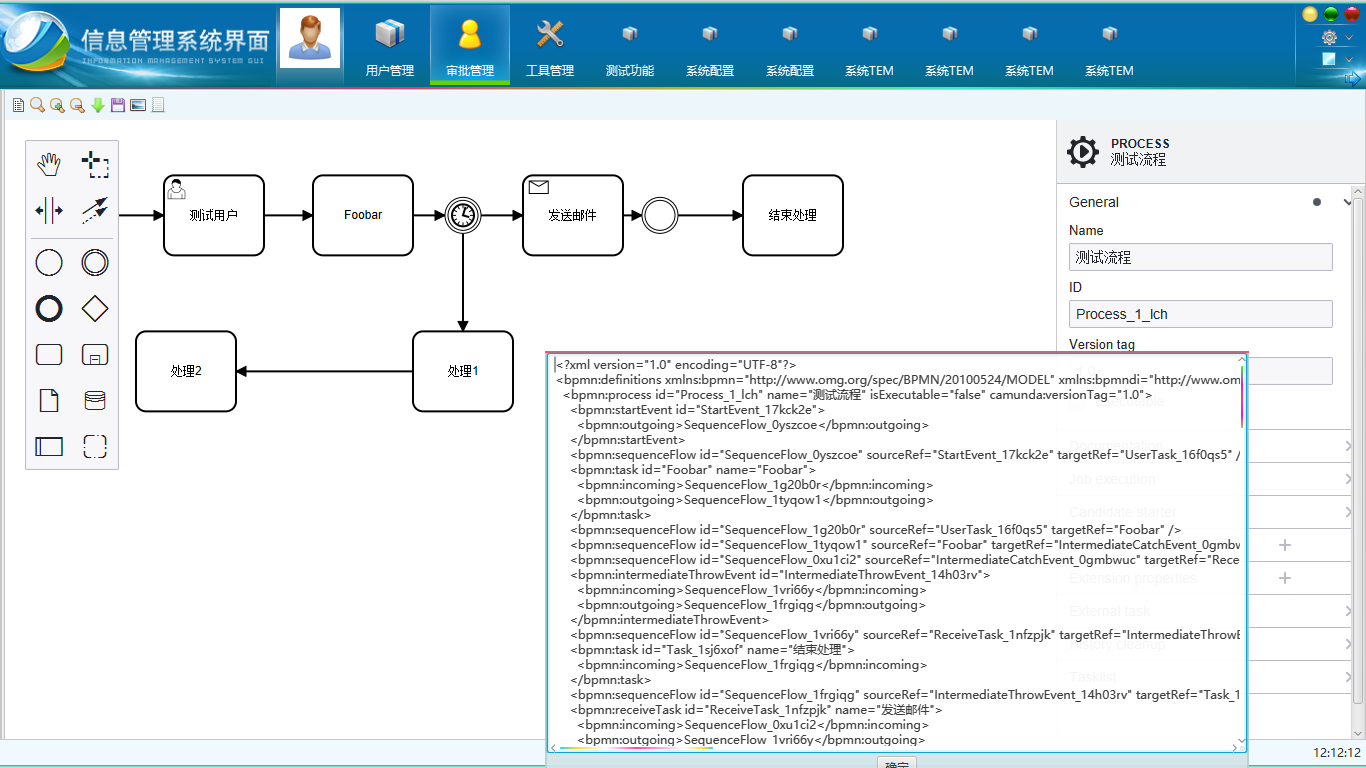
Task: Pick the pool/participant shape in palette
Action: (x=49, y=447)
